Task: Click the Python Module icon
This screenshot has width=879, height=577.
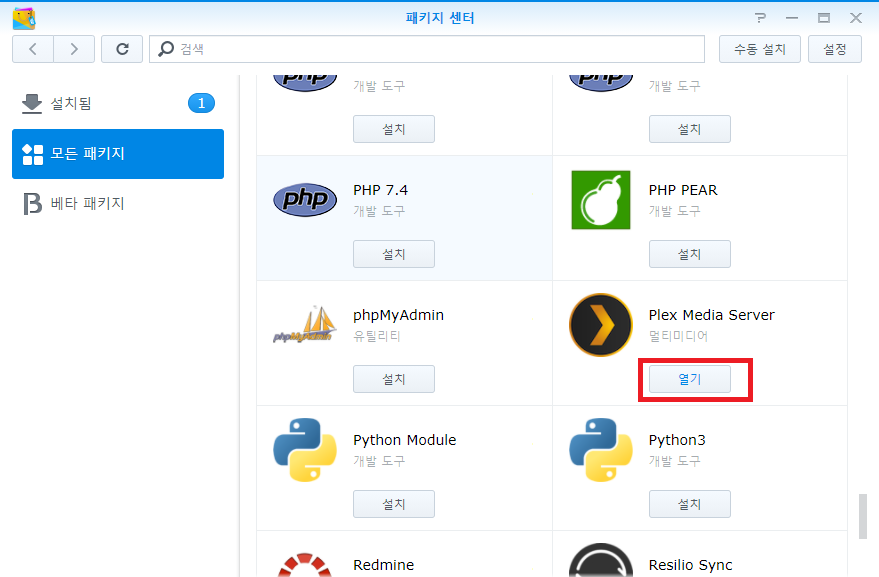Action: point(305,450)
